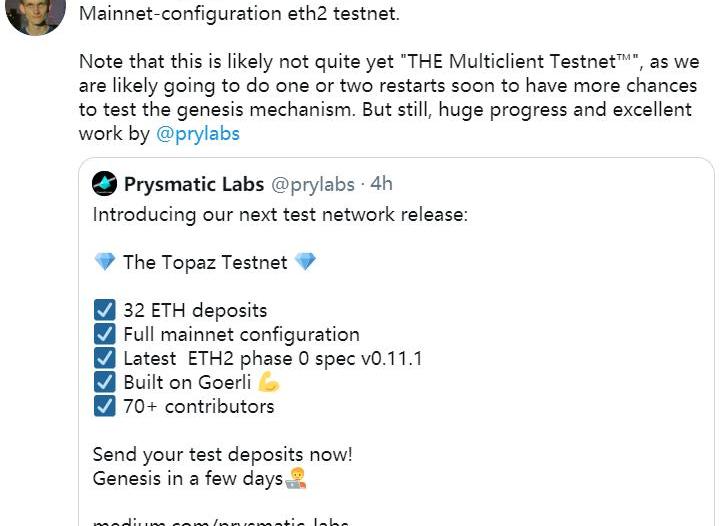Screen dimensions: 723x526
Task: Click the diamond emoji after "The Topaz Testnet"
Action: pyautogui.click(x=305, y=262)
